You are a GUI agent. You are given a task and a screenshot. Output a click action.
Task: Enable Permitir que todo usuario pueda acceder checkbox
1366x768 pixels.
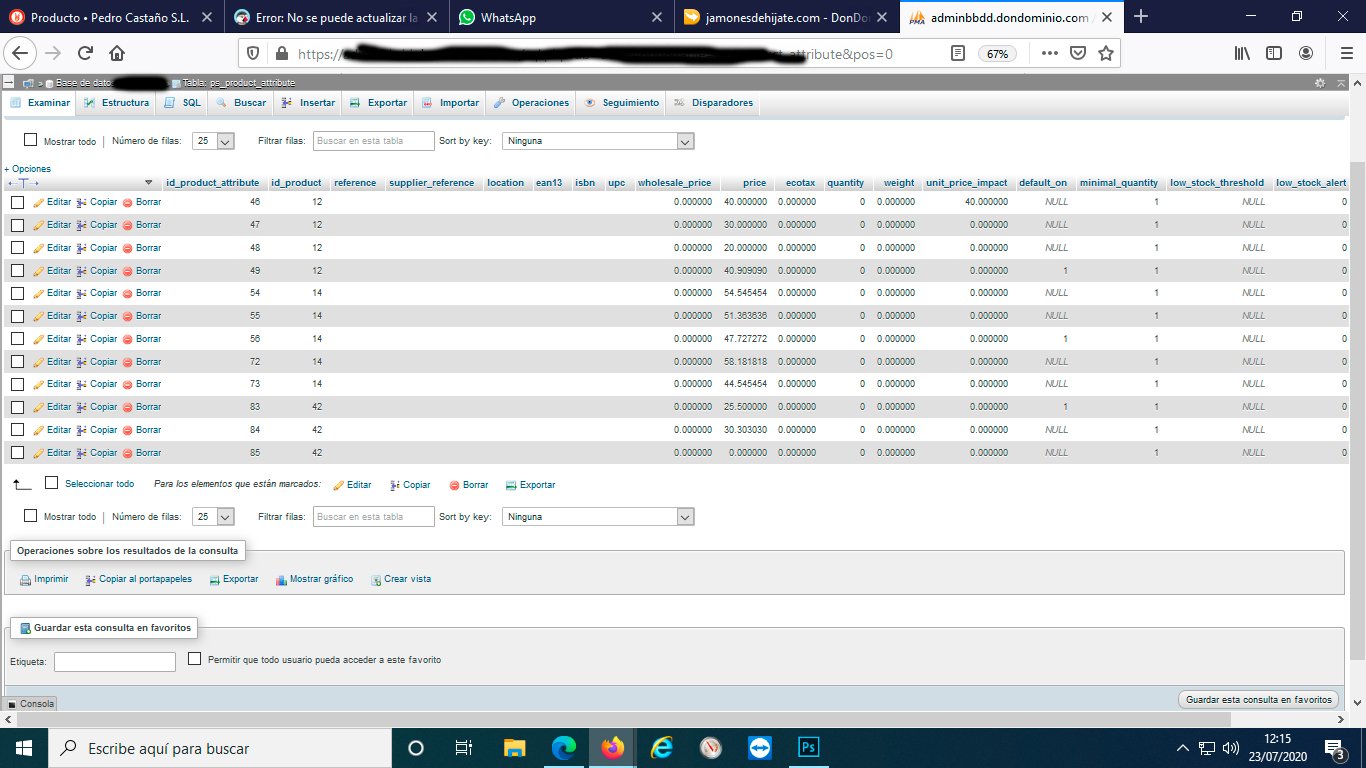tap(195, 659)
